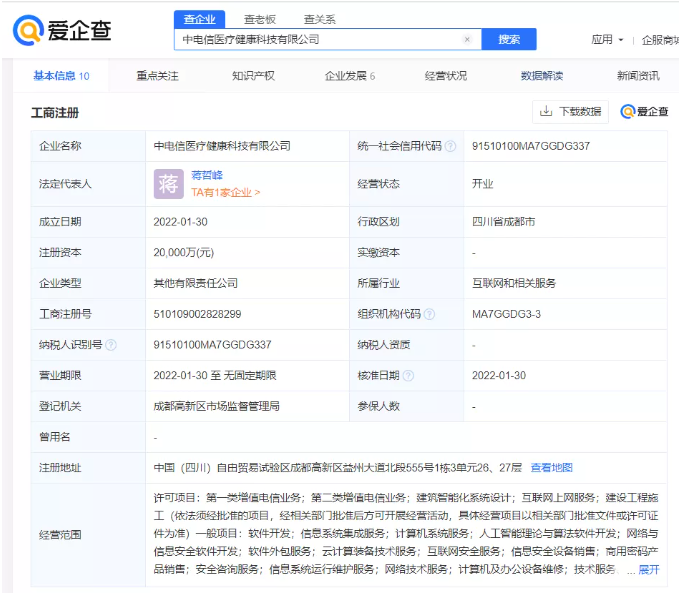Click the 工商注册号 value 510109002828299

coord(197,314)
